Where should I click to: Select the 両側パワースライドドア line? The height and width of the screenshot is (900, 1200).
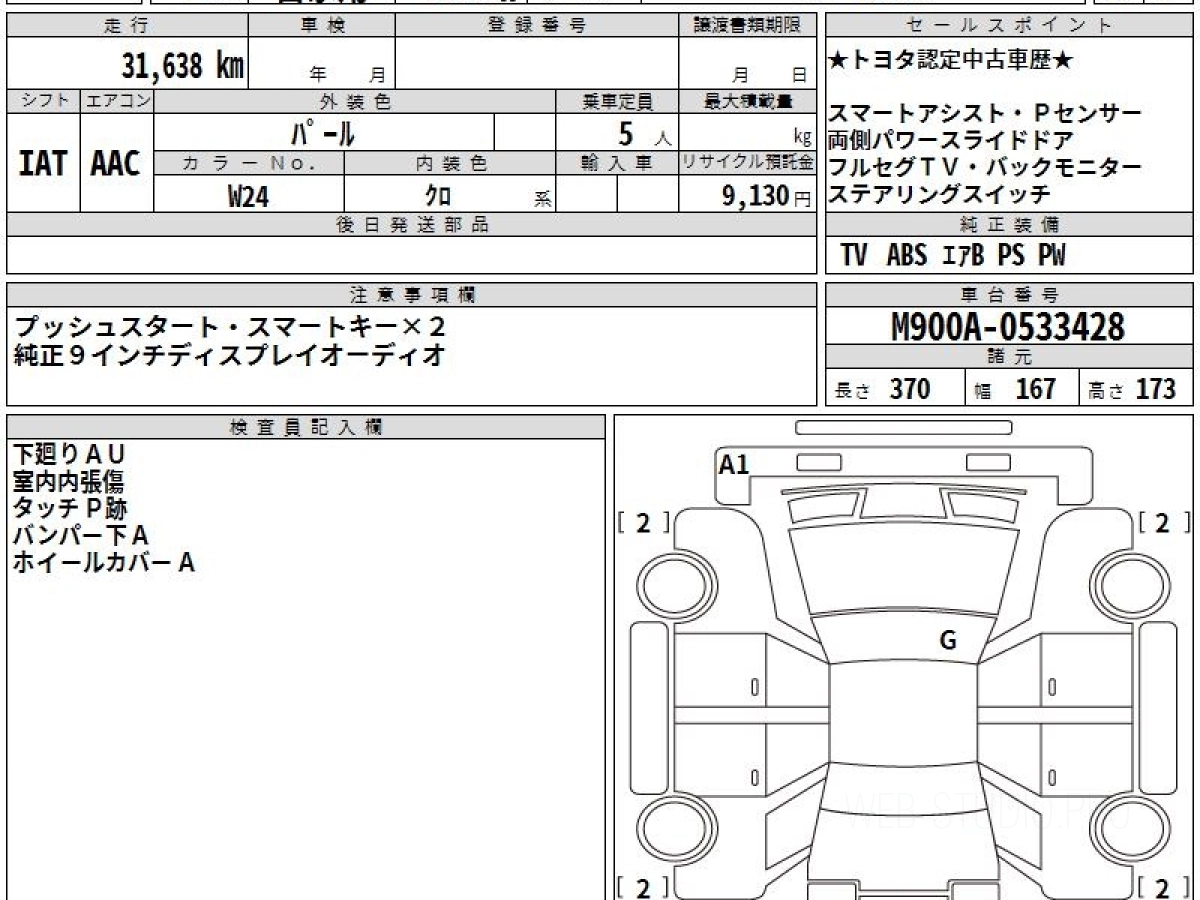[951, 140]
